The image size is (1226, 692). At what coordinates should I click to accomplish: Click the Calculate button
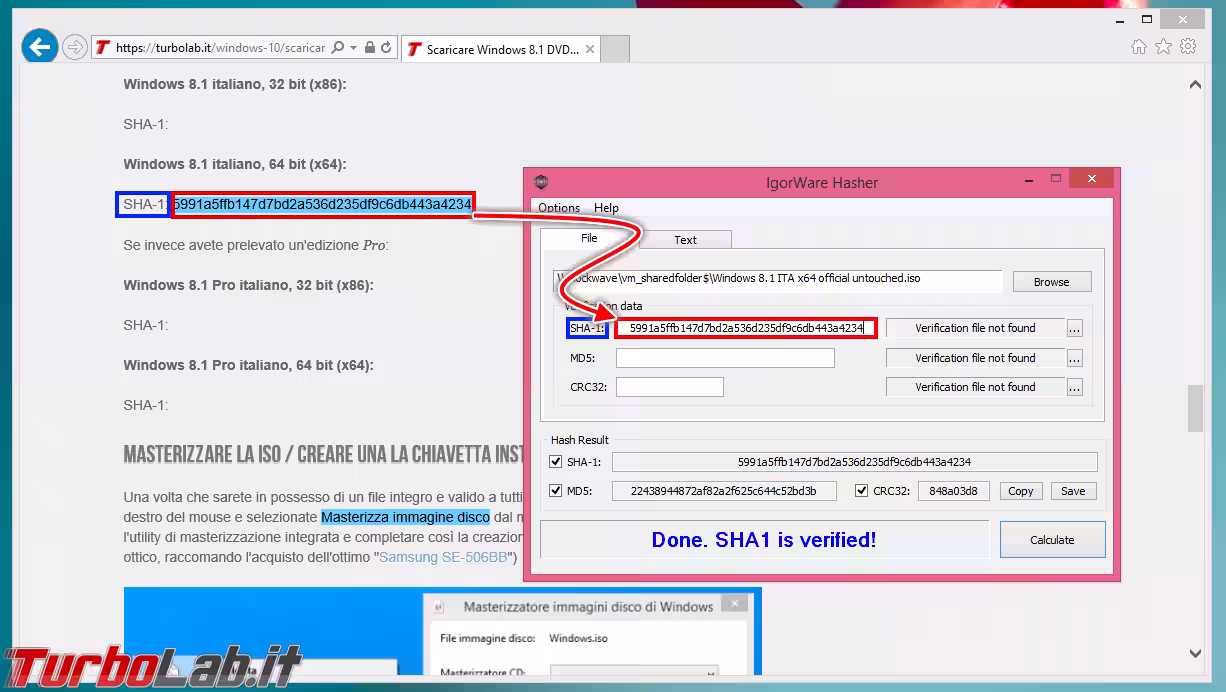[x=1052, y=539]
